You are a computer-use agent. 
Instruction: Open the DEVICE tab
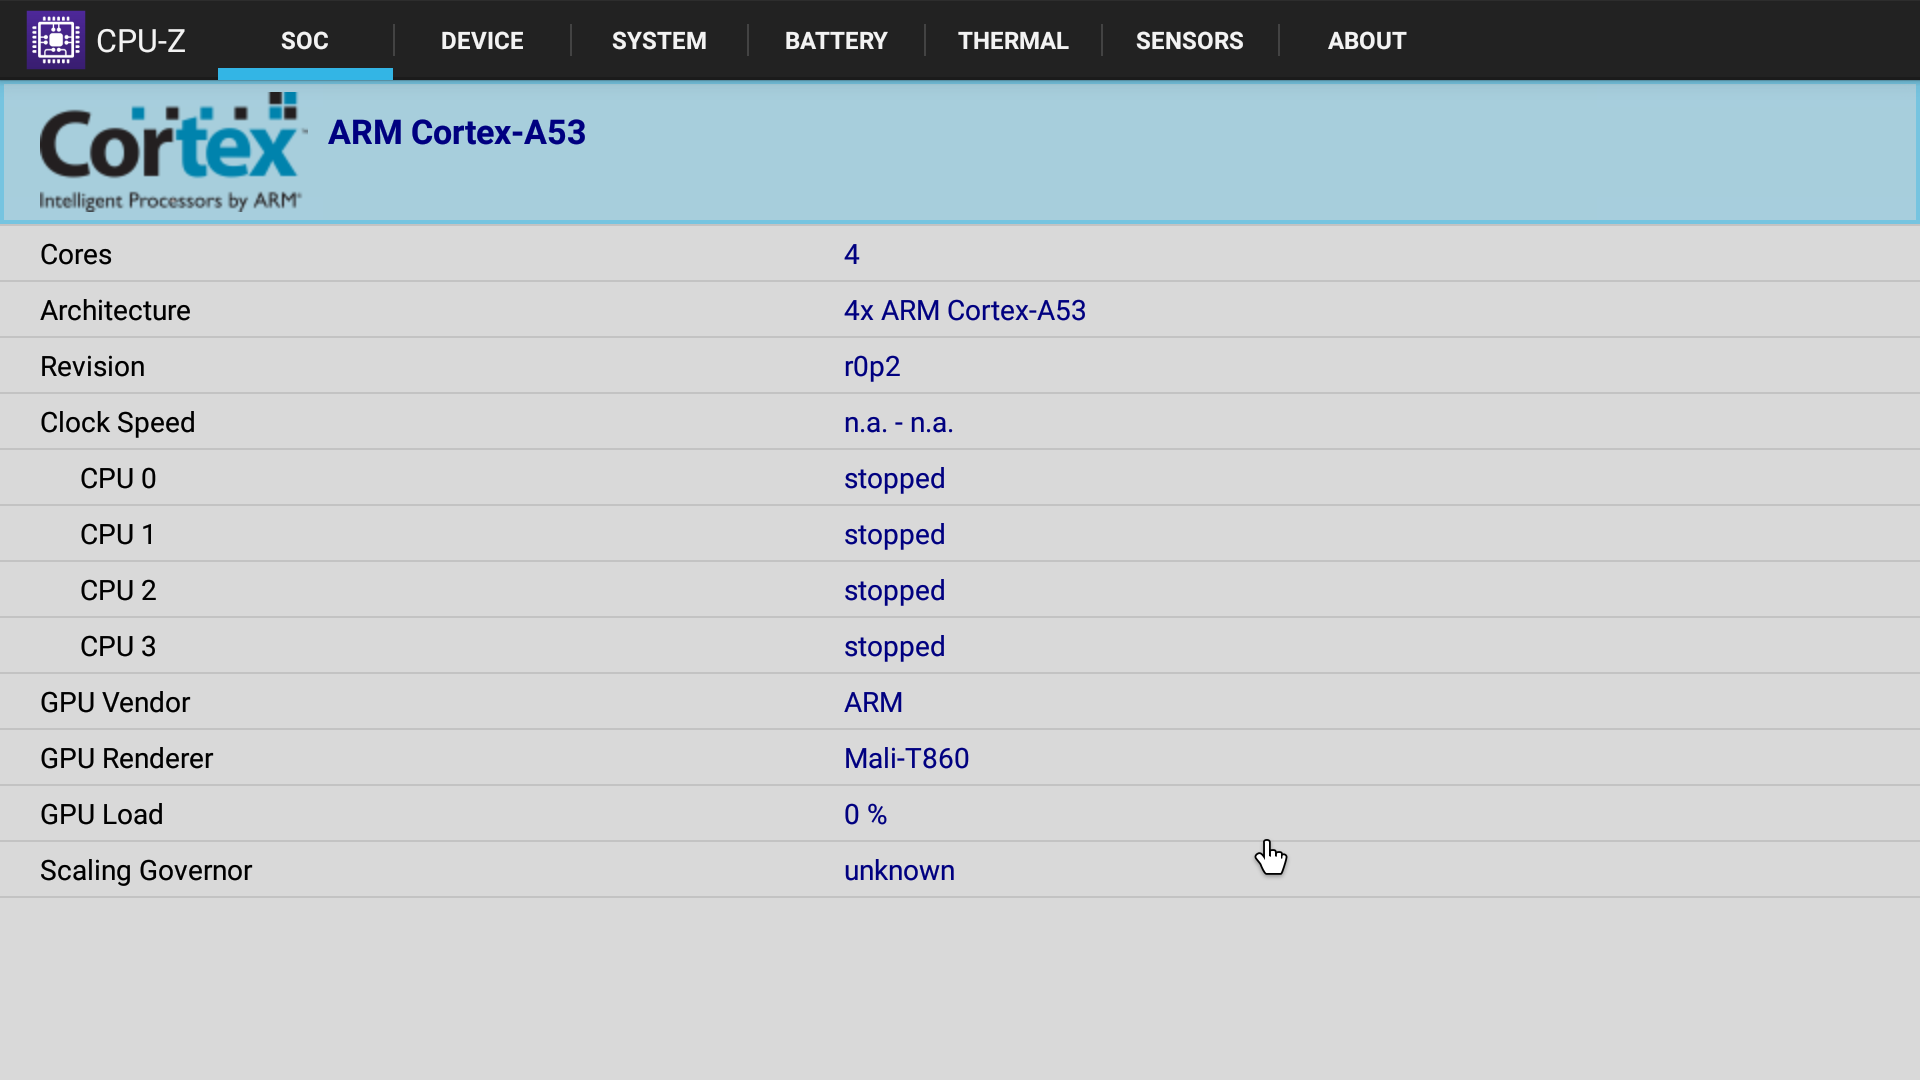click(x=482, y=41)
